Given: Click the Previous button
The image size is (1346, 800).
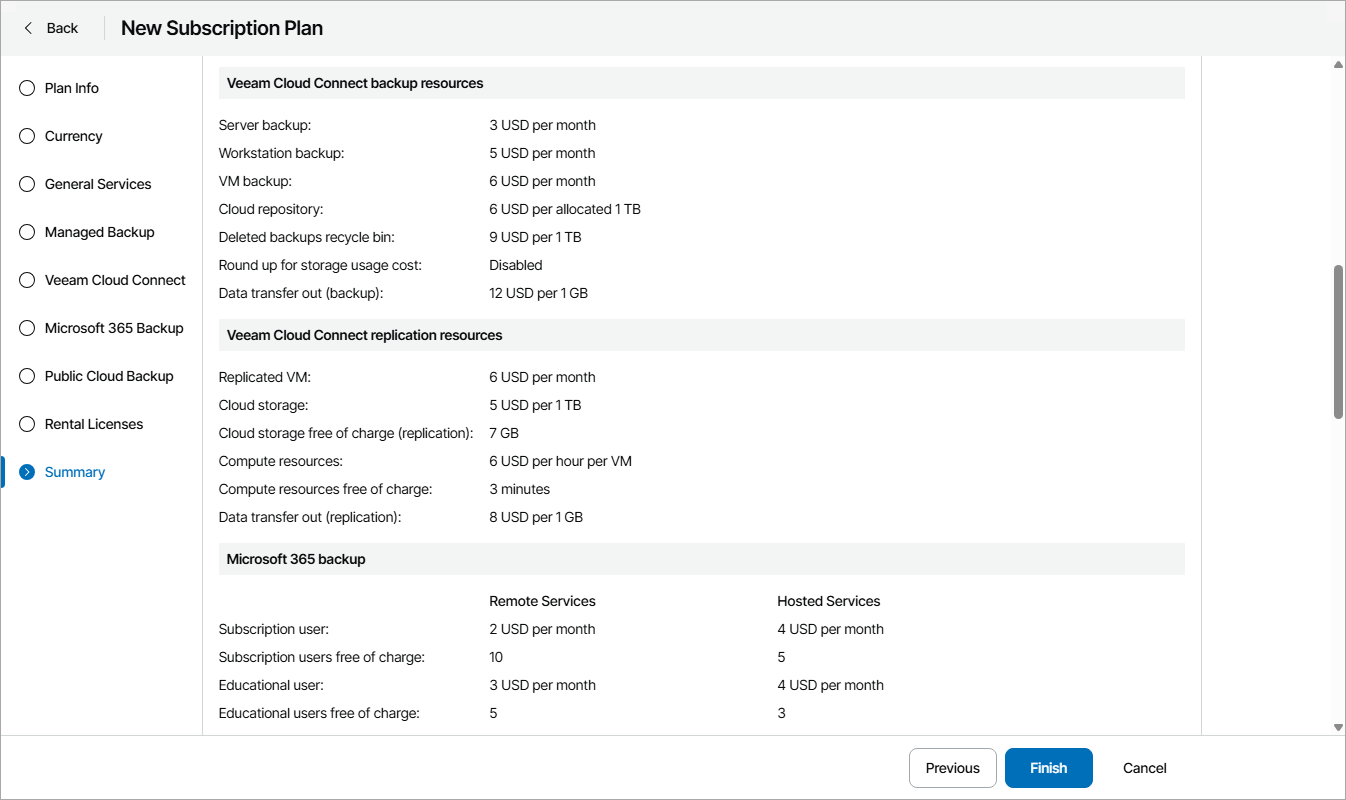Looking at the screenshot, I should (952, 768).
